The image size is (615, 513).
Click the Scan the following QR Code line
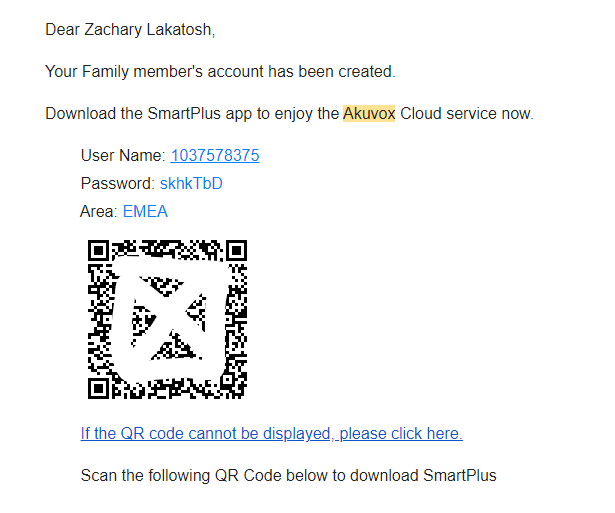(289, 475)
